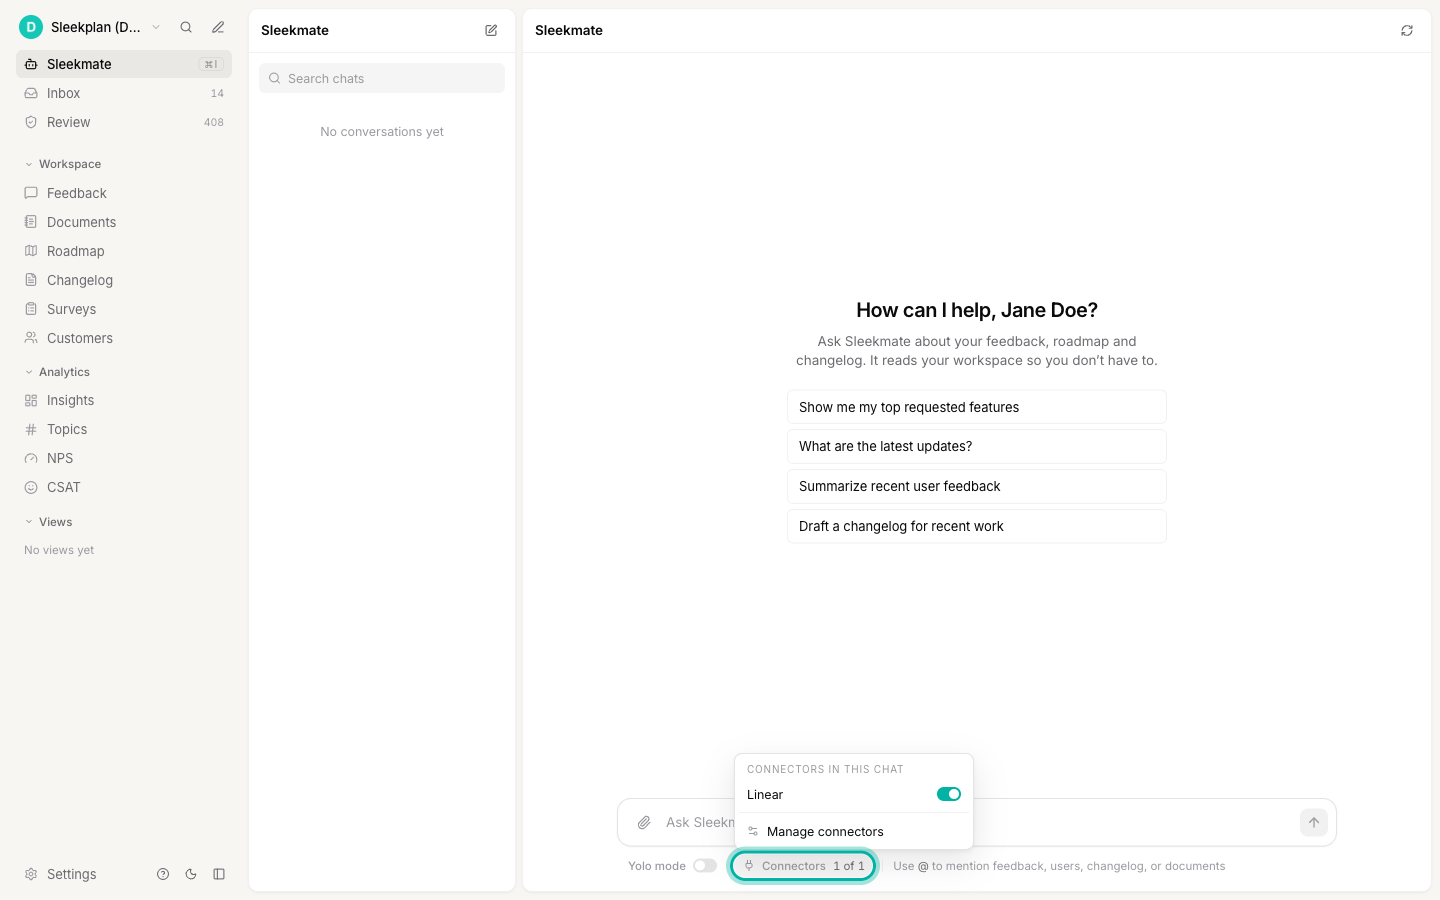Screen dimensions: 1440x900
Task: Close the Connectors 1 of 1 popover
Action: pyautogui.click(x=804, y=866)
